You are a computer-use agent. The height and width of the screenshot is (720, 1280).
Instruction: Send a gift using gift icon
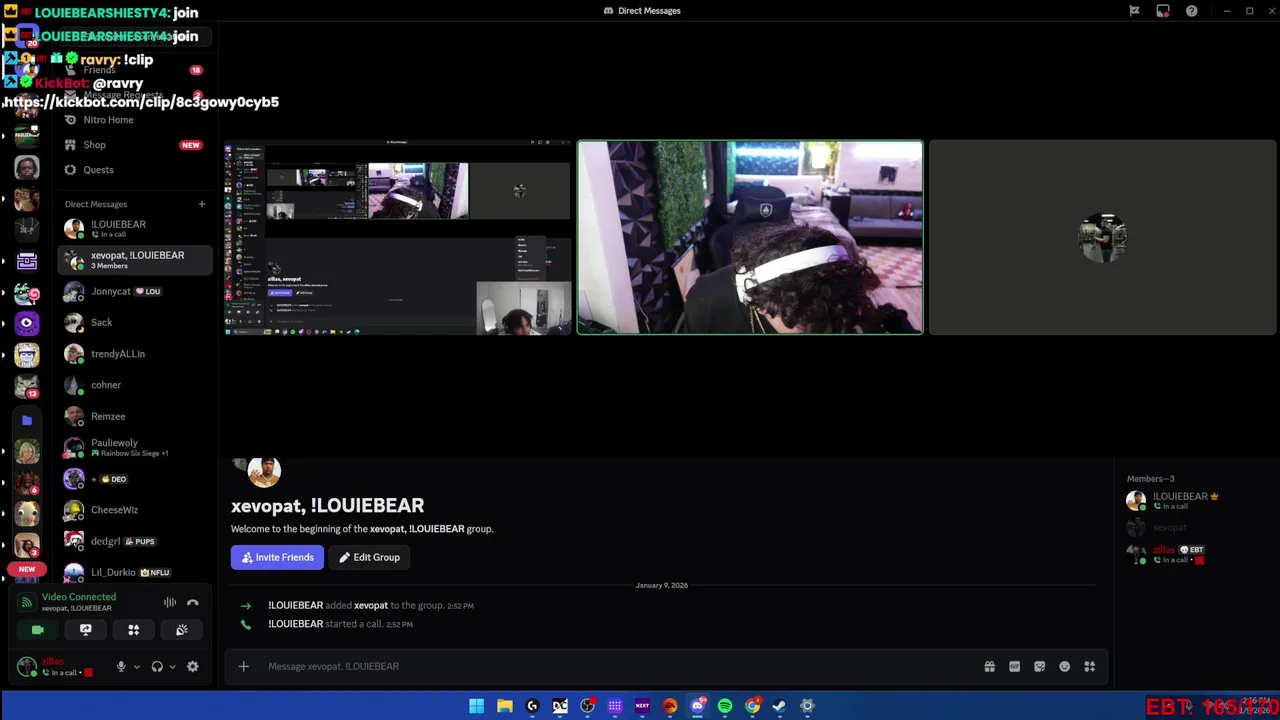[x=989, y=666]
